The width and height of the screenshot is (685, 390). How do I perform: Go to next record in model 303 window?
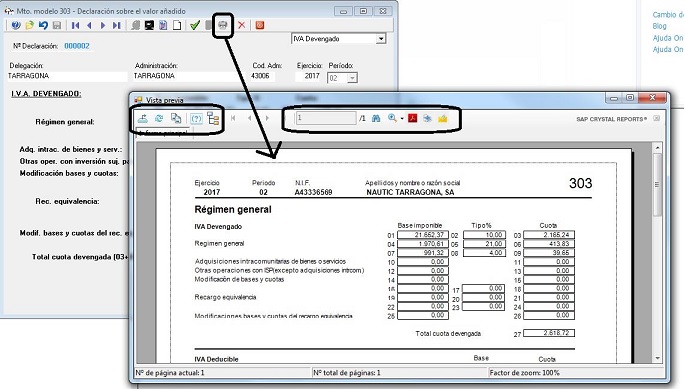coord(103,25)
